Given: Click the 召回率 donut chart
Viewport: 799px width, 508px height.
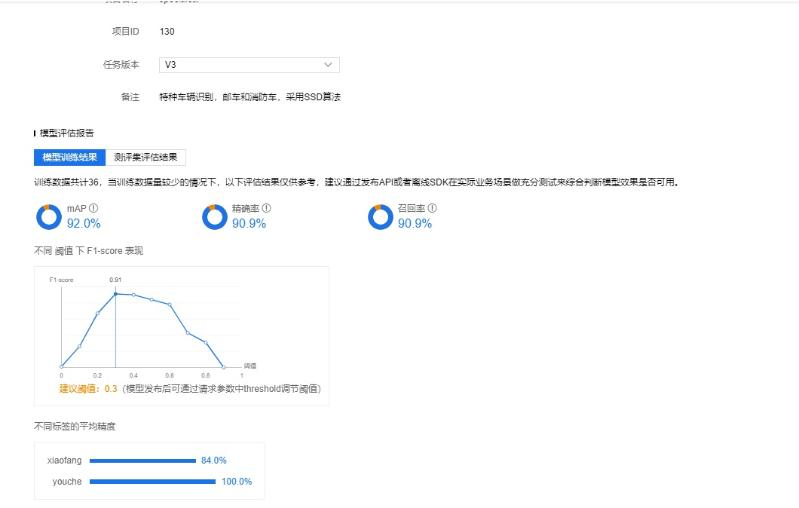Looking at the screenshot, I should tap(380, 217).
